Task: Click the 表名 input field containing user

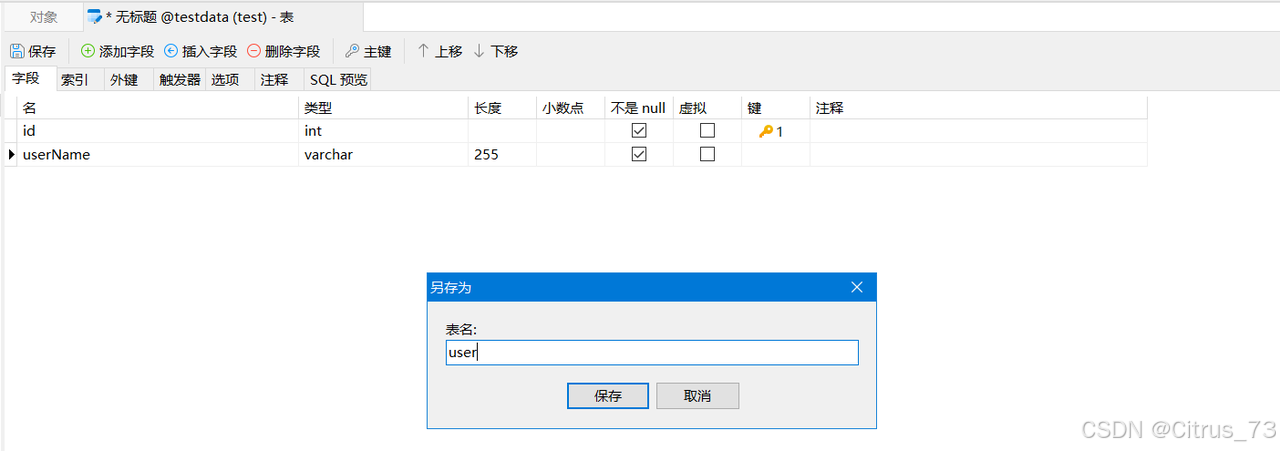Action: pyautogui.click(x=652, y=353)
